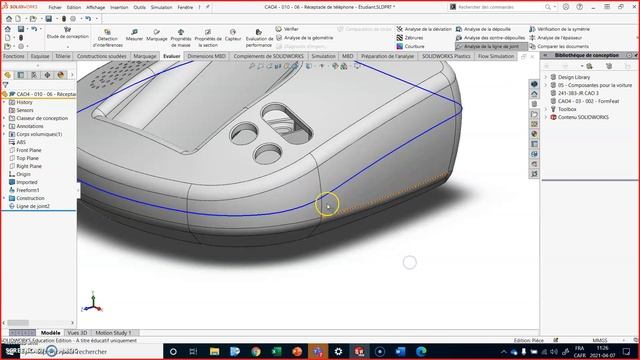Open the Fichier menu
The height and width of the screenshot is (360, 640).
[x=55, y=7]
